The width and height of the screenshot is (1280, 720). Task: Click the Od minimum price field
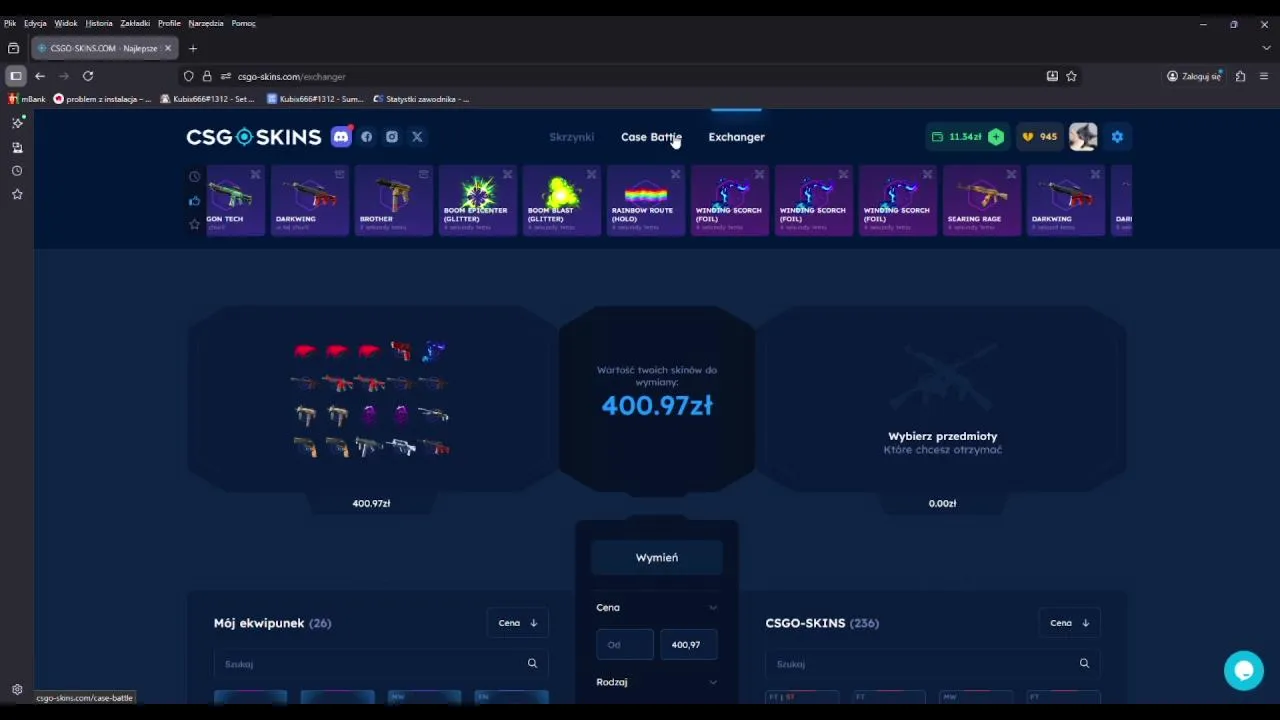tap(625, 645)
